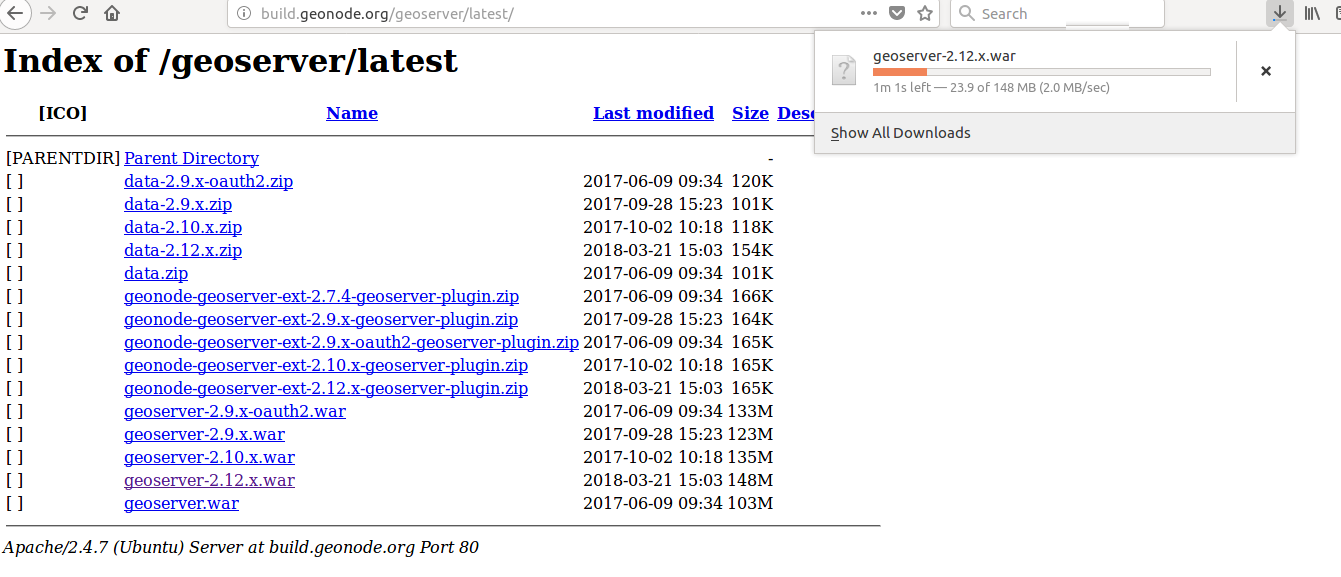Go back using the browser back arrow

14,13
